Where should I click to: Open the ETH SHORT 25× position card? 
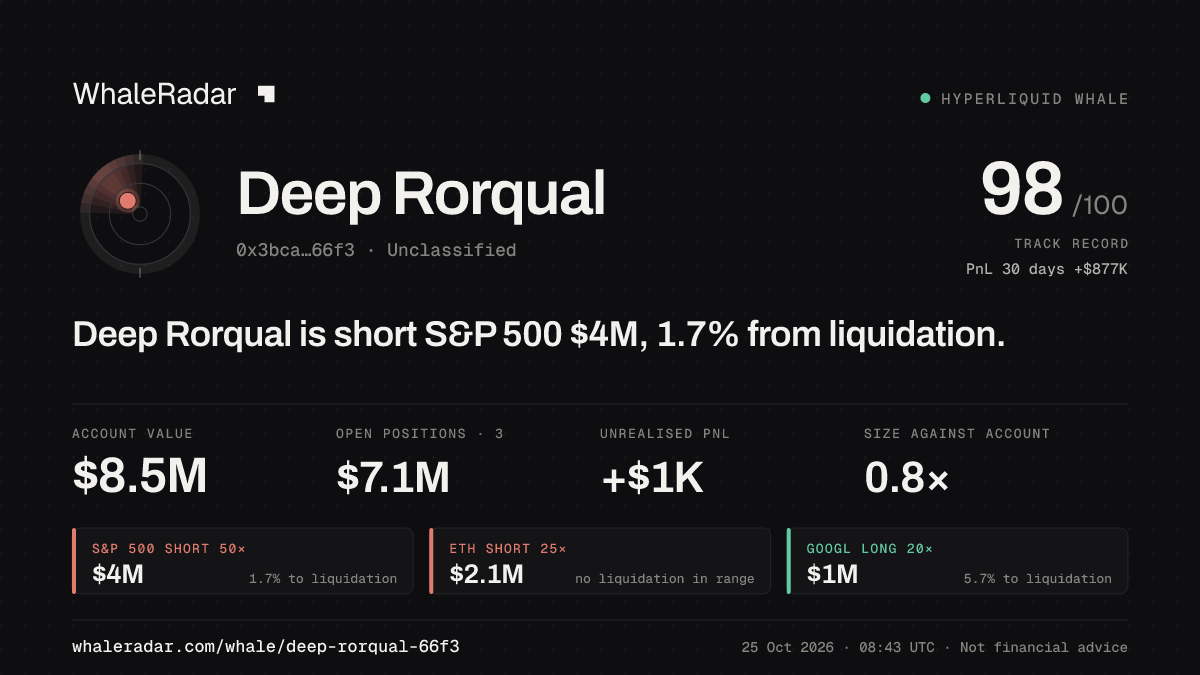click(600, 561)
